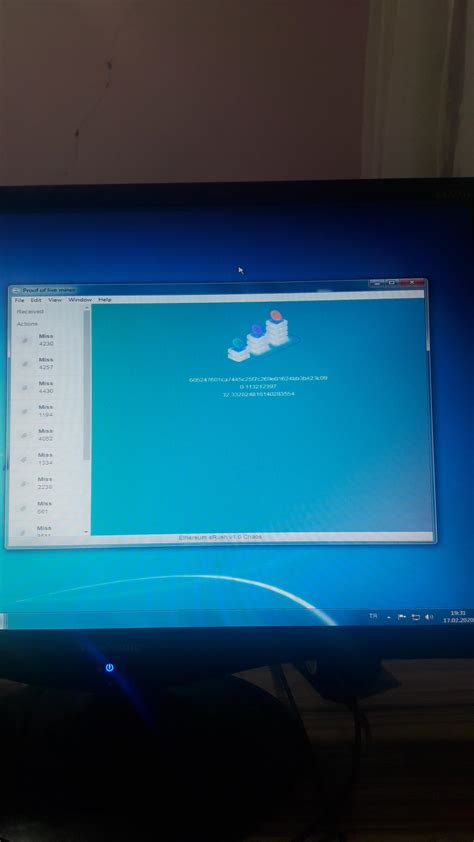Select the Miss 4430 entry text
Screen dimensions: 474x842
[46, 387]
